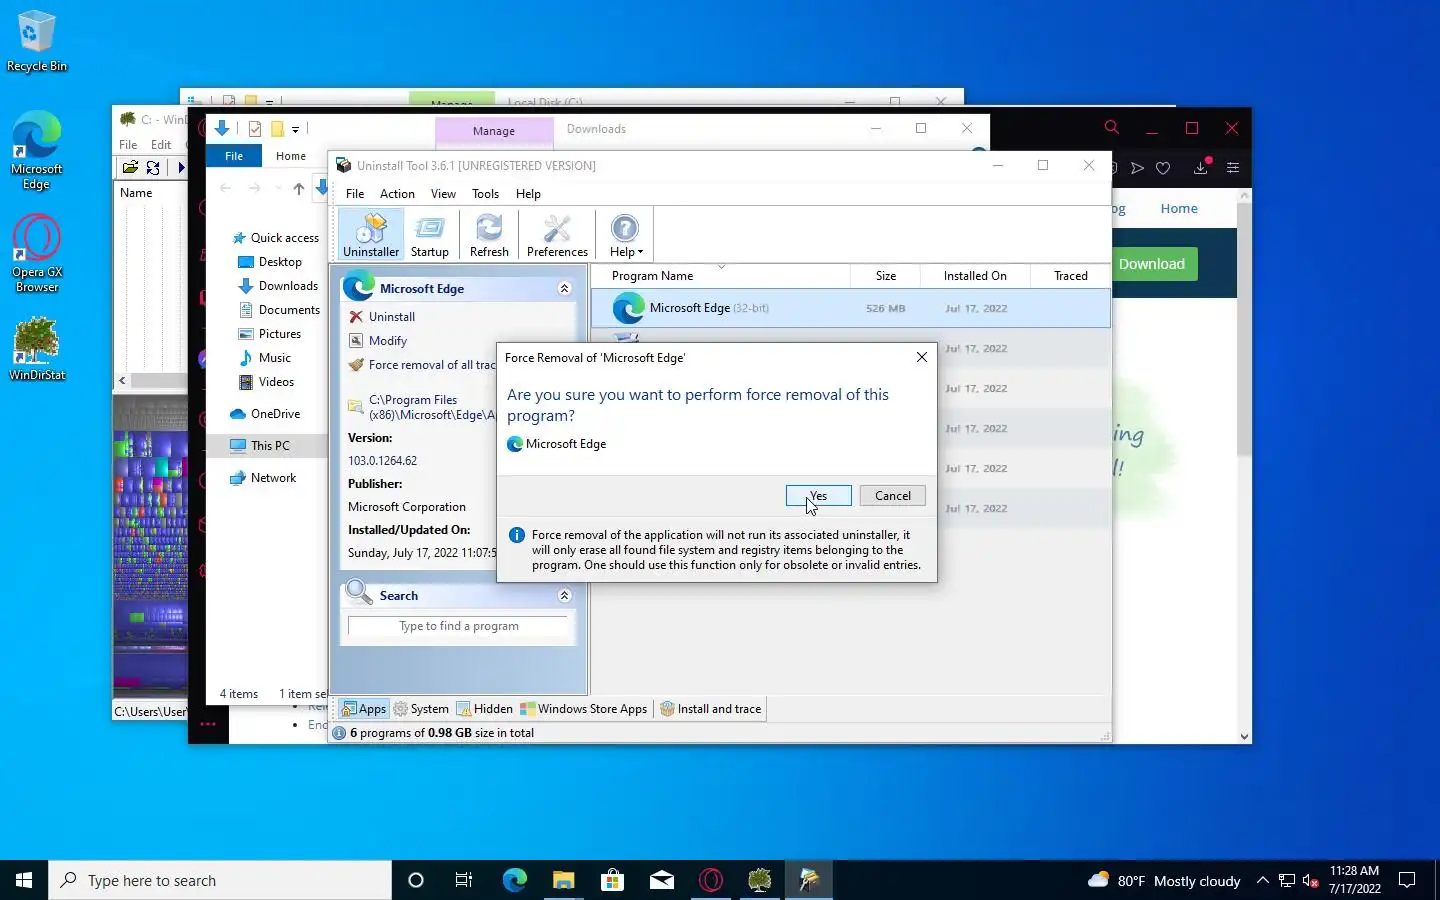The height and width of the screenshot is (900, 1440).
Task: Switch to Windows Store Apps tab
Action: (x=584, y=709)
